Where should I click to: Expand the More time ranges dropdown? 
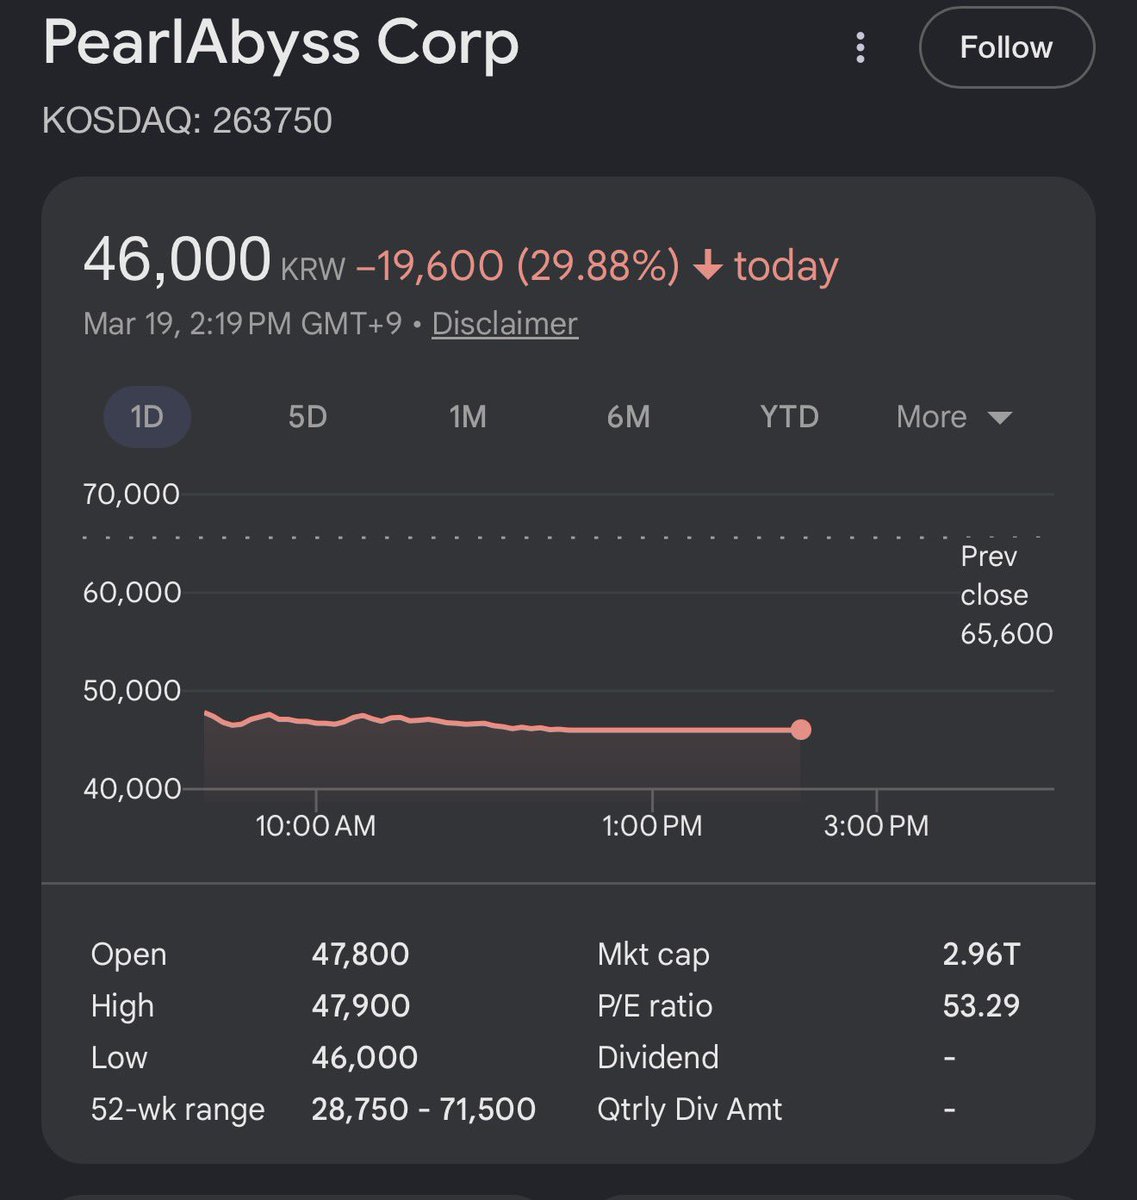pyautogui.click(x=954, y=416)
